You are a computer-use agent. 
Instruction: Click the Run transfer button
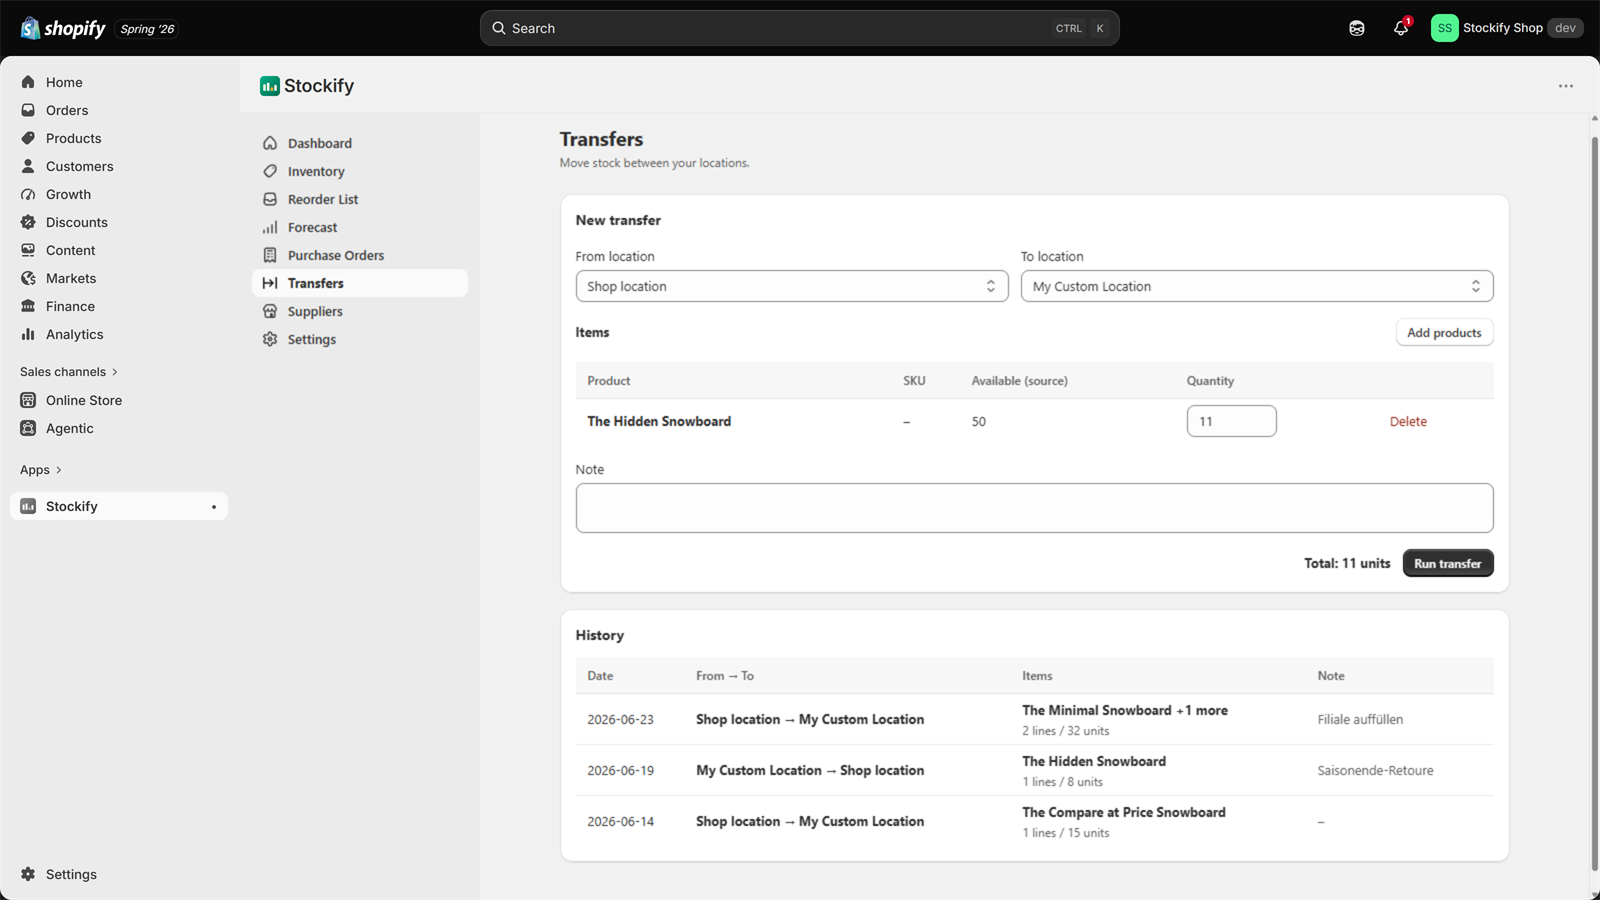(1448, 563)
